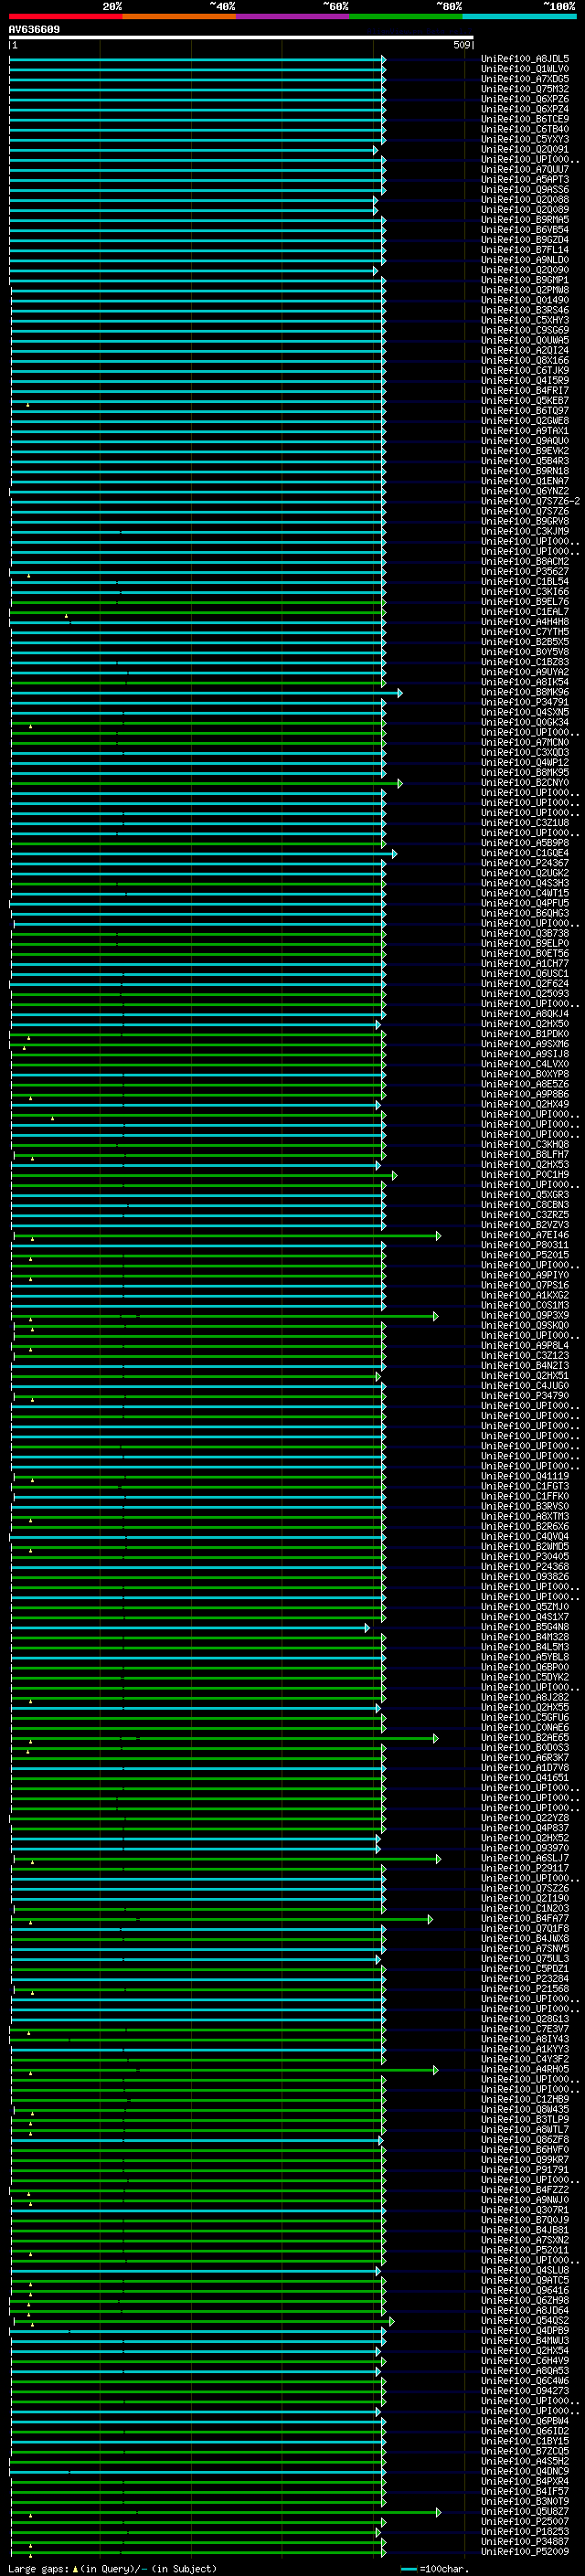
Task: Click the long green arrow tip for UniRef100_A7E146
Action: (437, 1236)
